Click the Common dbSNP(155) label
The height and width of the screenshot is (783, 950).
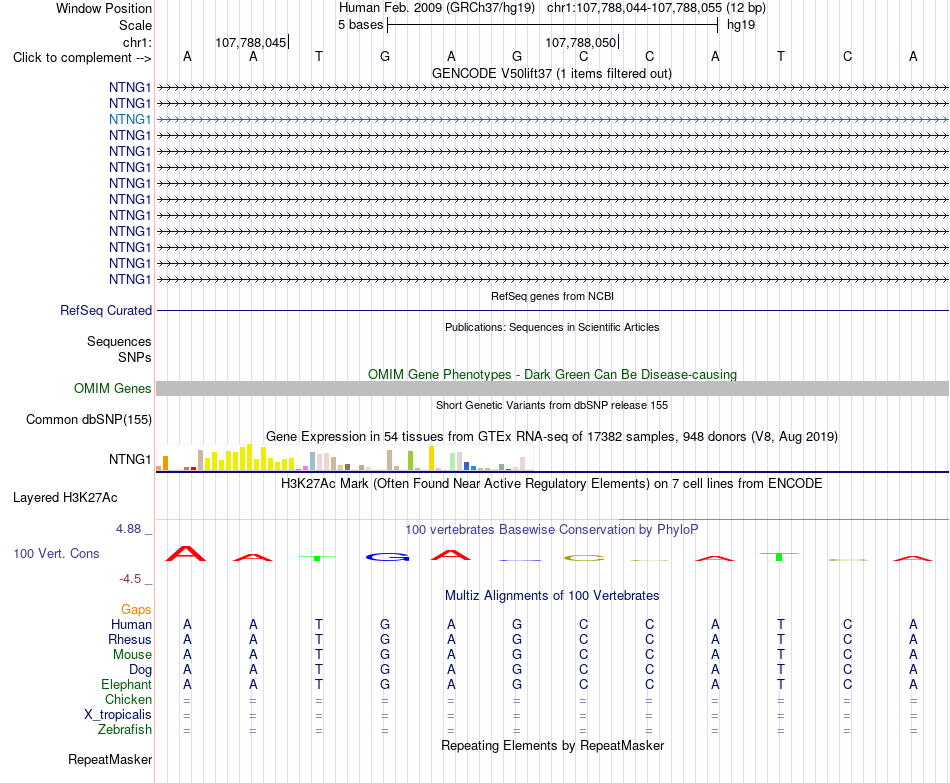tap(89, 419)
